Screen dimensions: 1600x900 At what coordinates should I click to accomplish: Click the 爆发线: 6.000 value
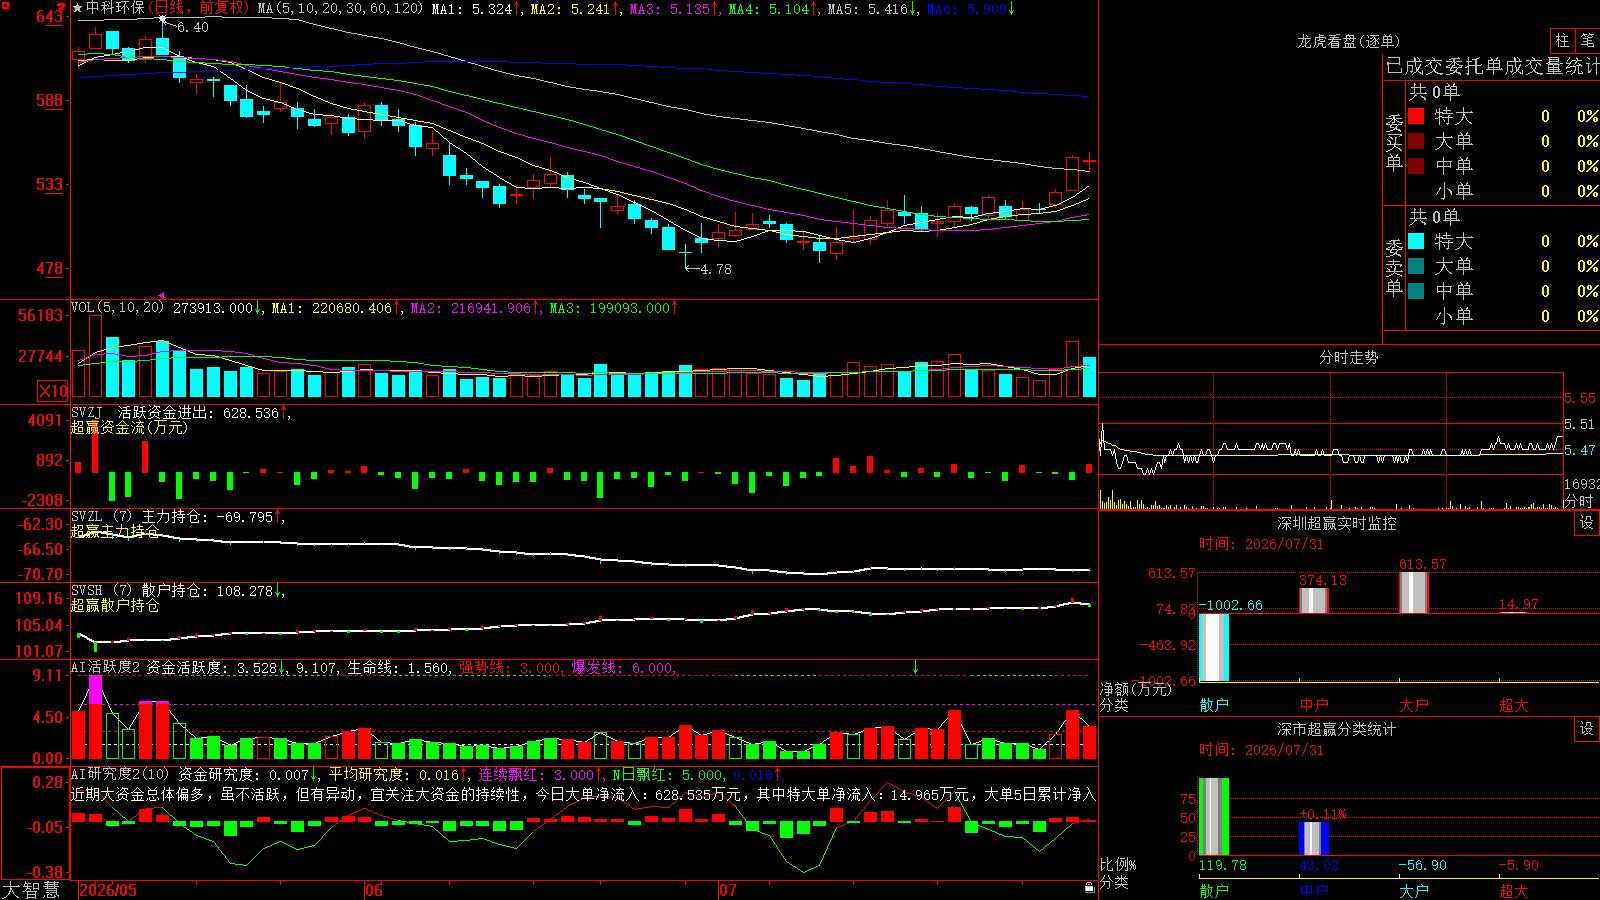[x=623, y=667]
